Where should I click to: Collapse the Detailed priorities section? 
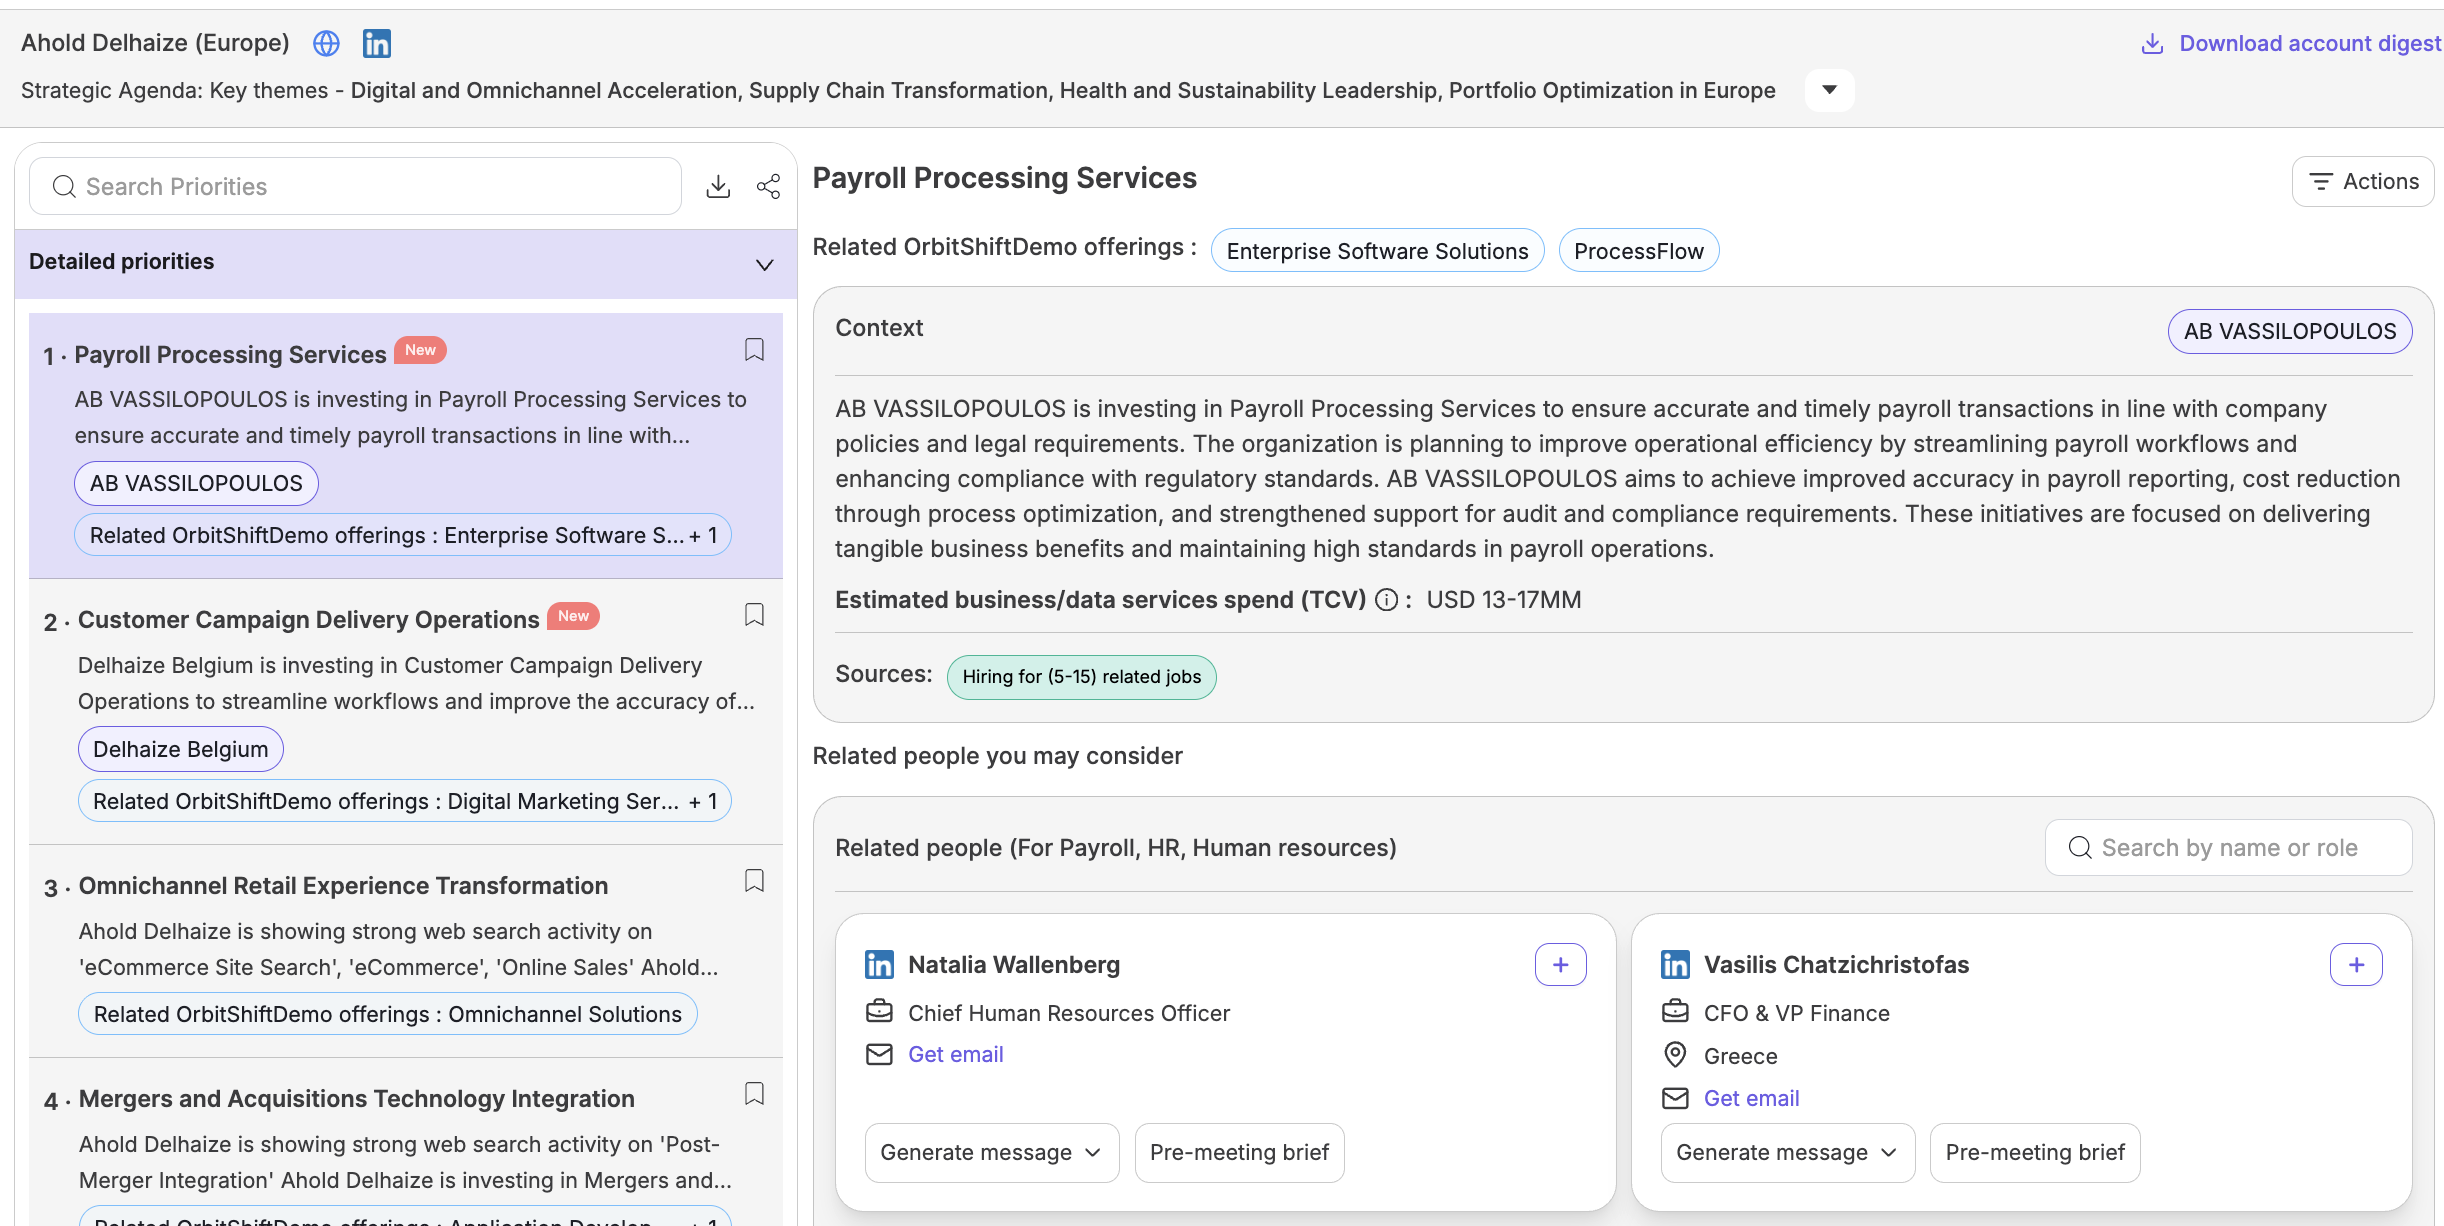point(764,264)
